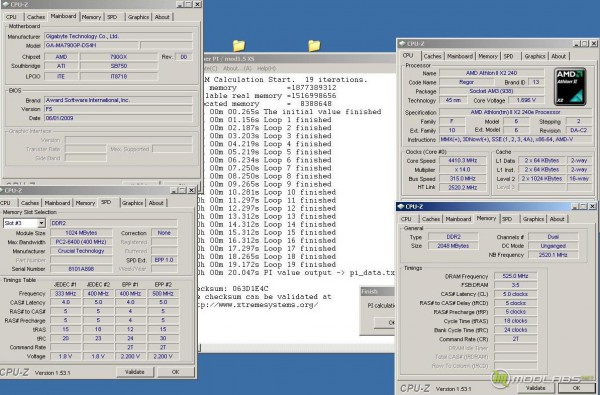This screenshot has height=395, width=600.
Task: Open Mainboard tab in the SPD window
Action: click(57, 203)
